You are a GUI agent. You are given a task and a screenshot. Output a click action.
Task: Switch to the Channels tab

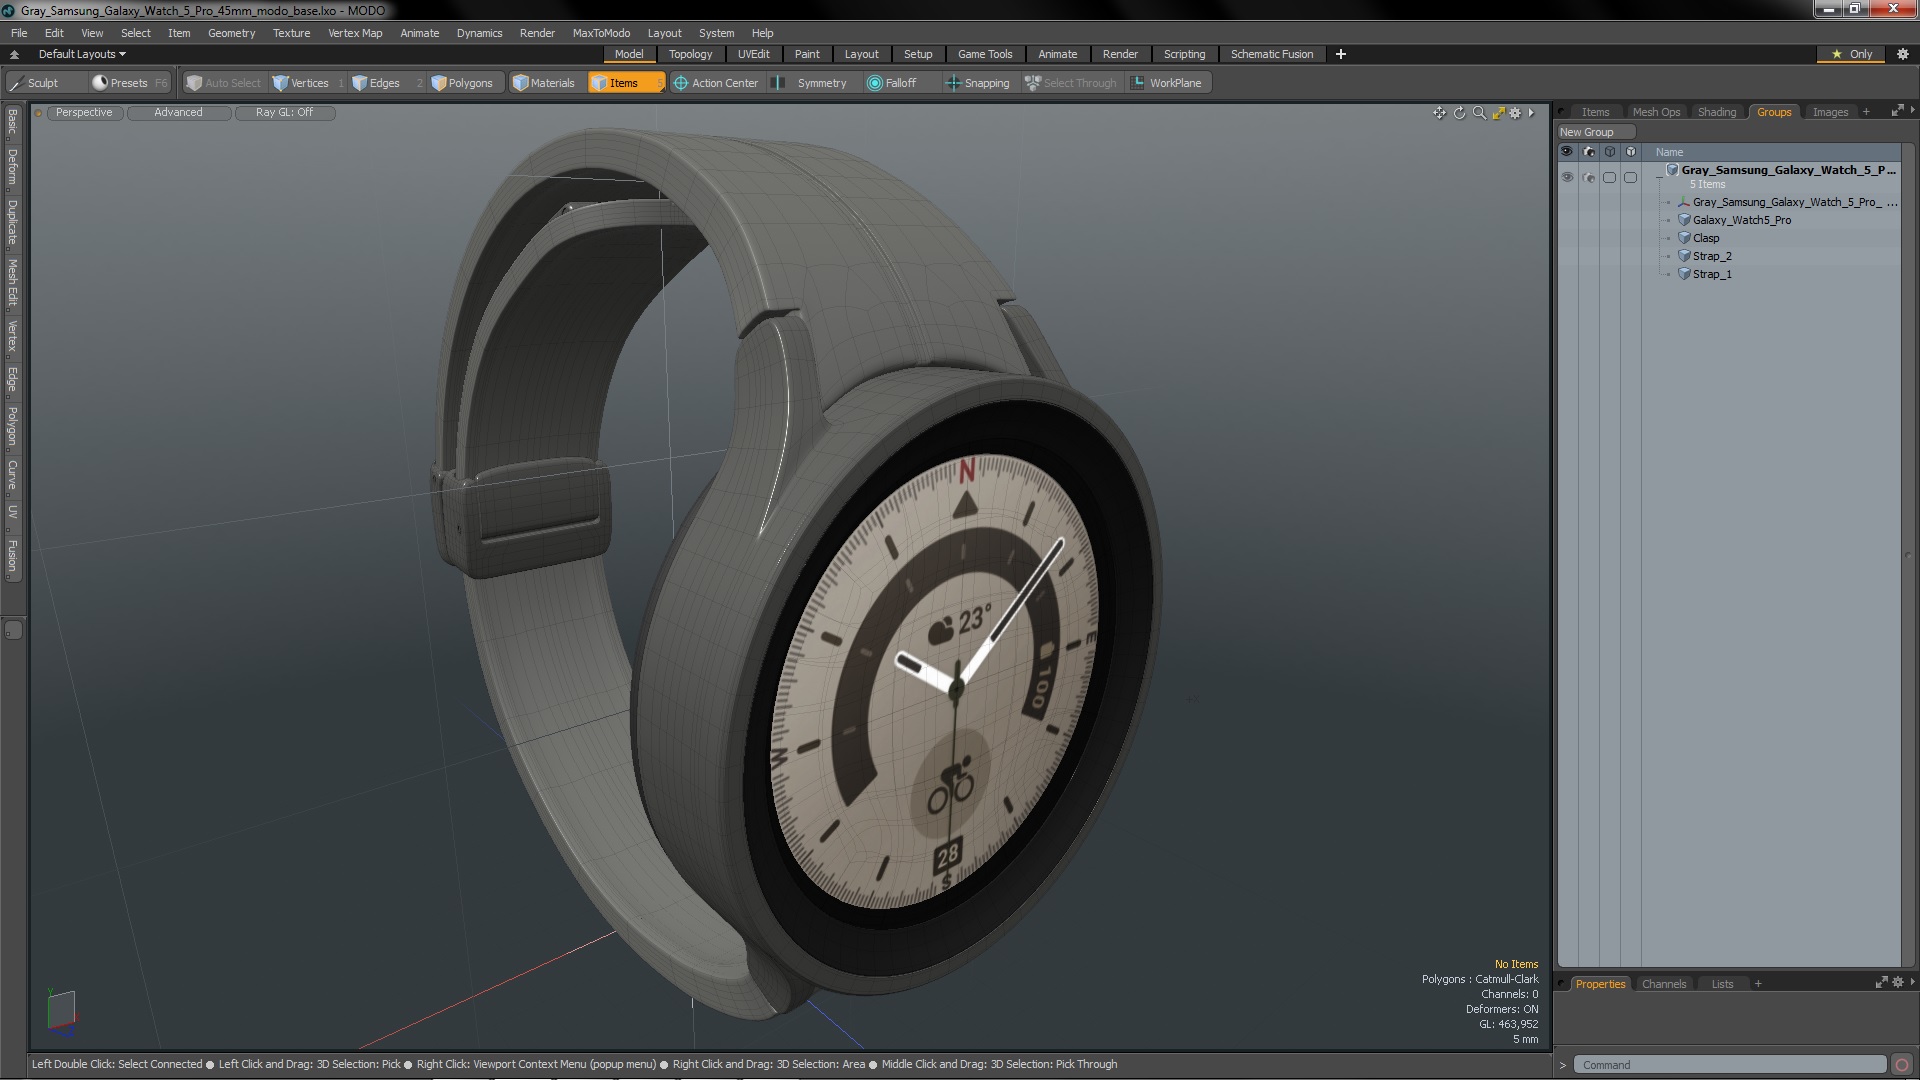1664,984
